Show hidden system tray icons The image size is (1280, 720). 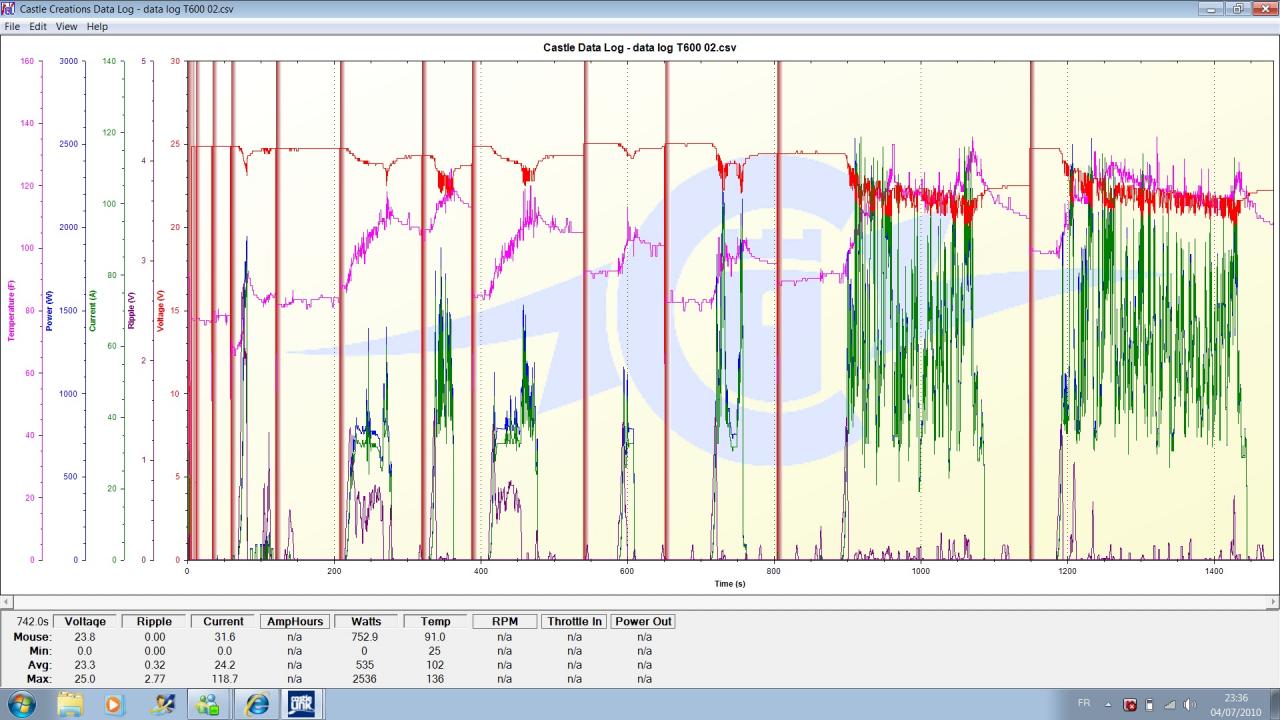click(x=1108, y=704)
